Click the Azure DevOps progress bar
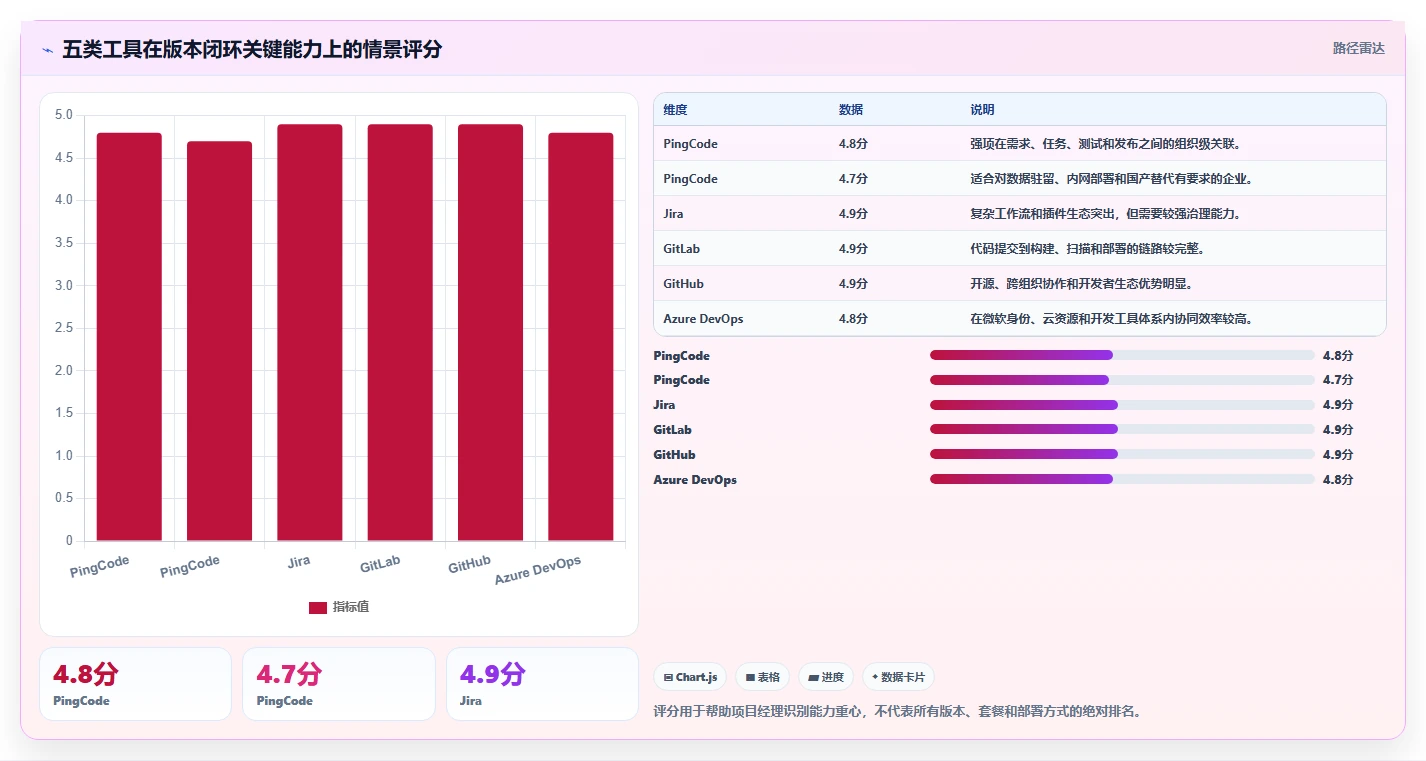1426x761 pixels. click(1122, 480)
